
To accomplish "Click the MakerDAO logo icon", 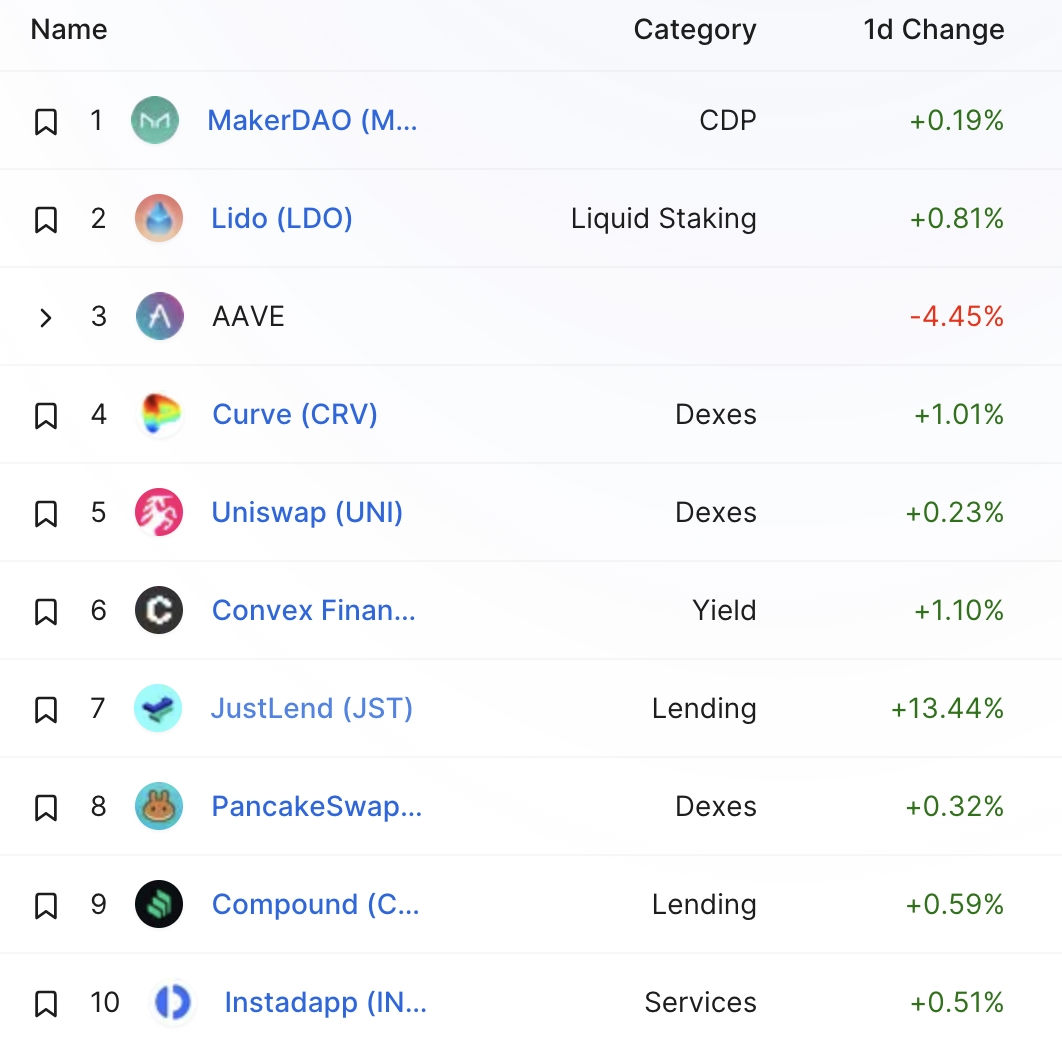I will click(x=155, y=121).
